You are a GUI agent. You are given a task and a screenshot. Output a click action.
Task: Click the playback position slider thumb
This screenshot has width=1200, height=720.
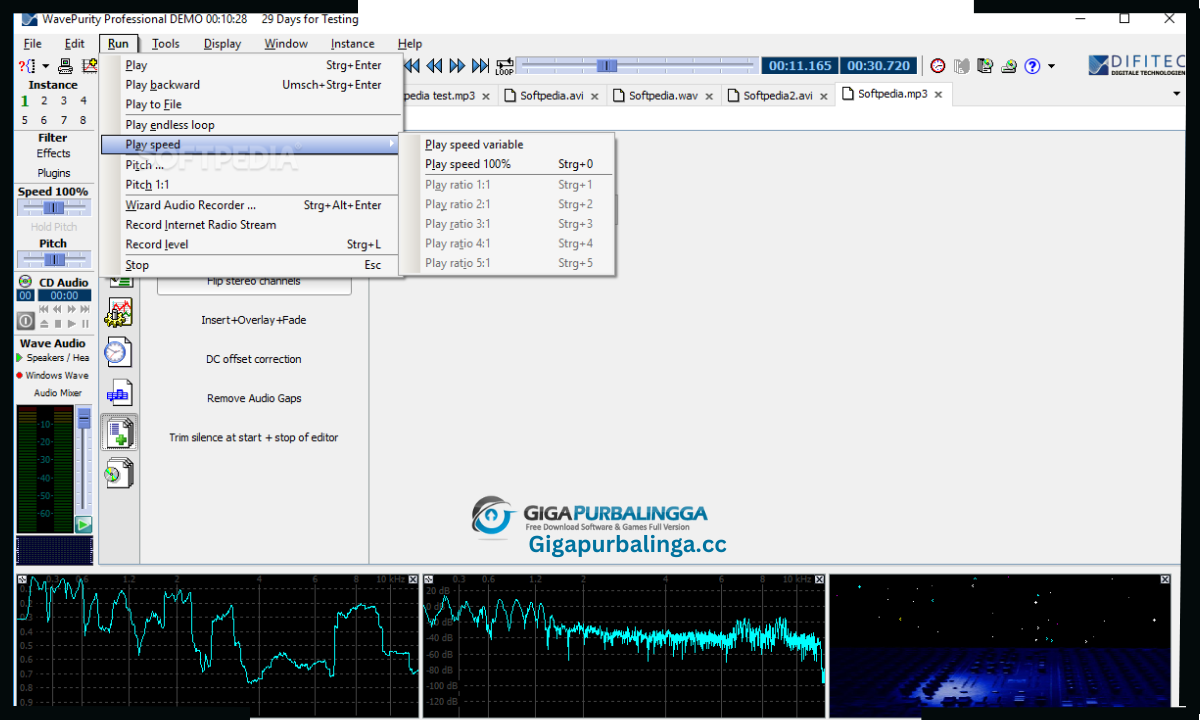[607, 66]
